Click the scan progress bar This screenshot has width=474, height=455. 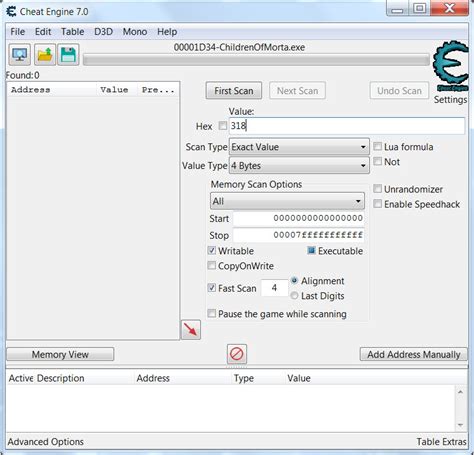[256, 60]
